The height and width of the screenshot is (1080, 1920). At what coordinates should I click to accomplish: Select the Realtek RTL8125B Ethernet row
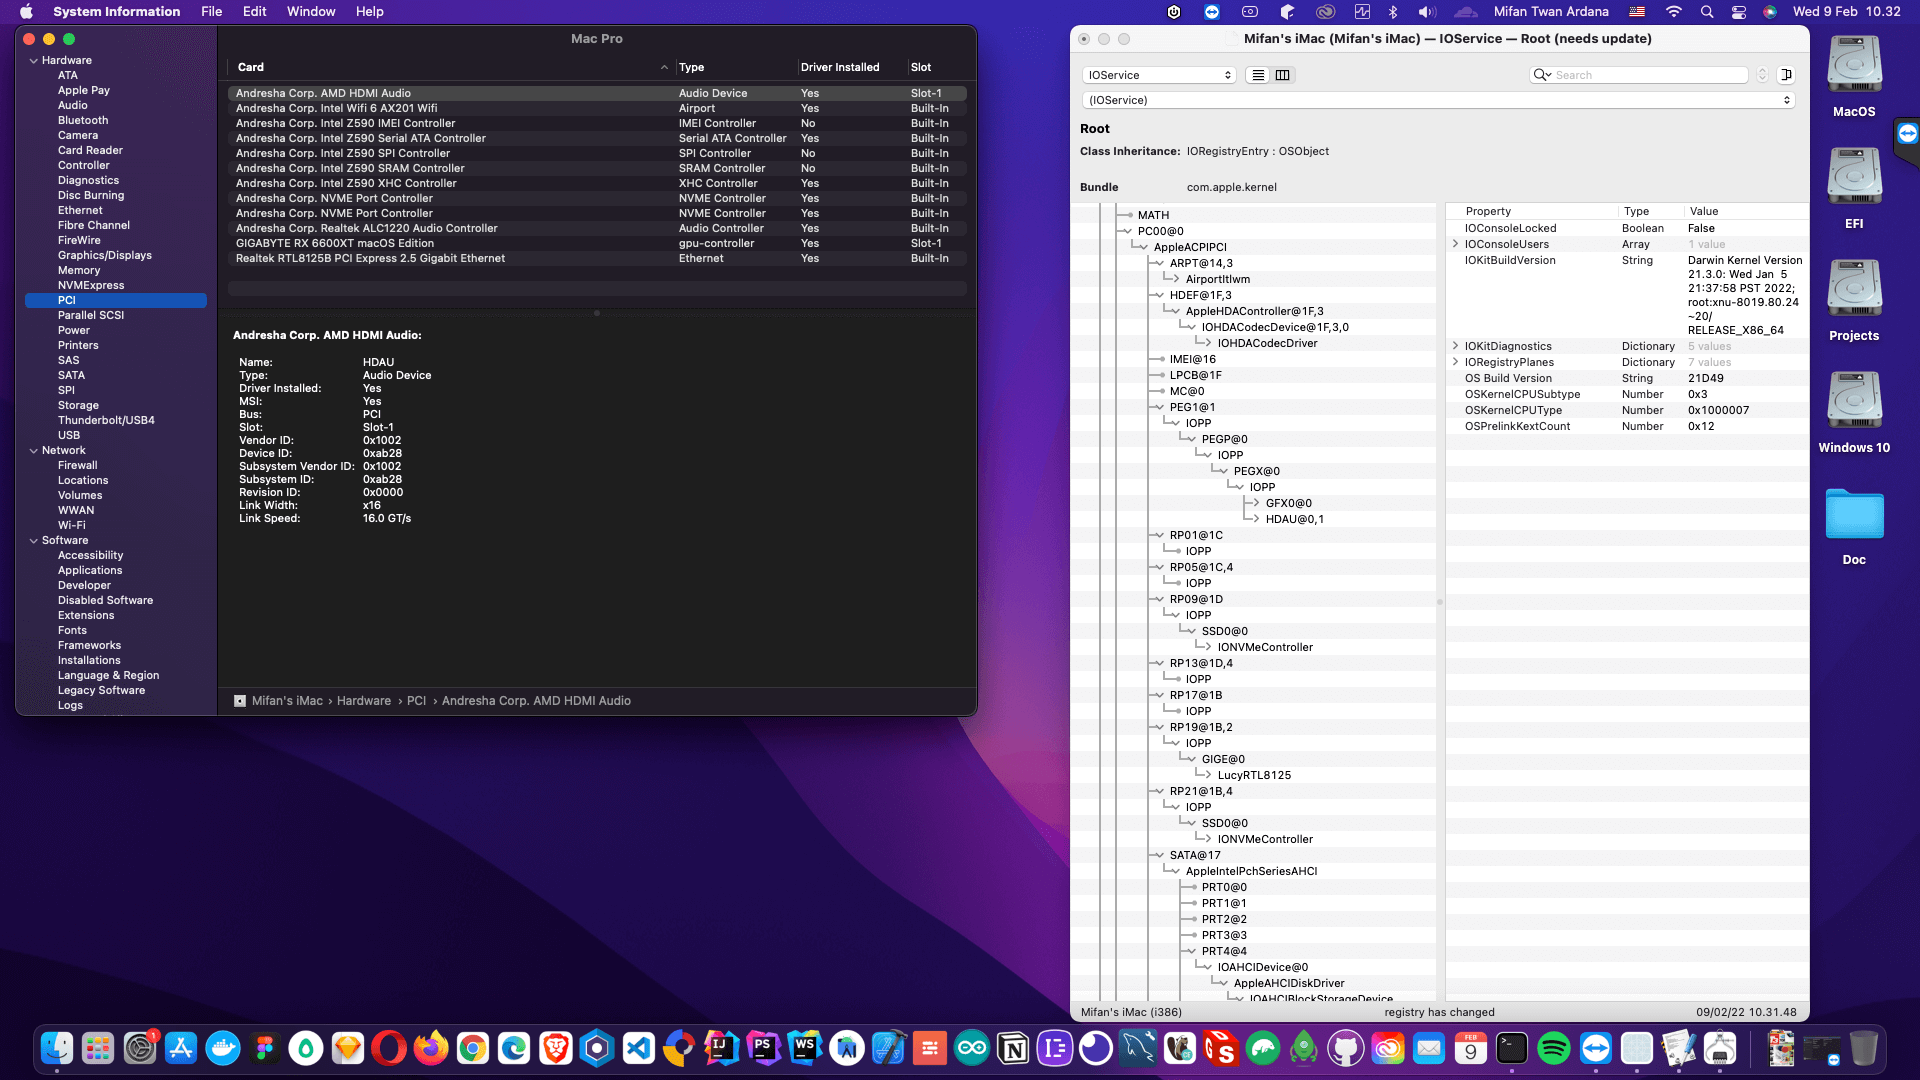click(x=597, y=258)
